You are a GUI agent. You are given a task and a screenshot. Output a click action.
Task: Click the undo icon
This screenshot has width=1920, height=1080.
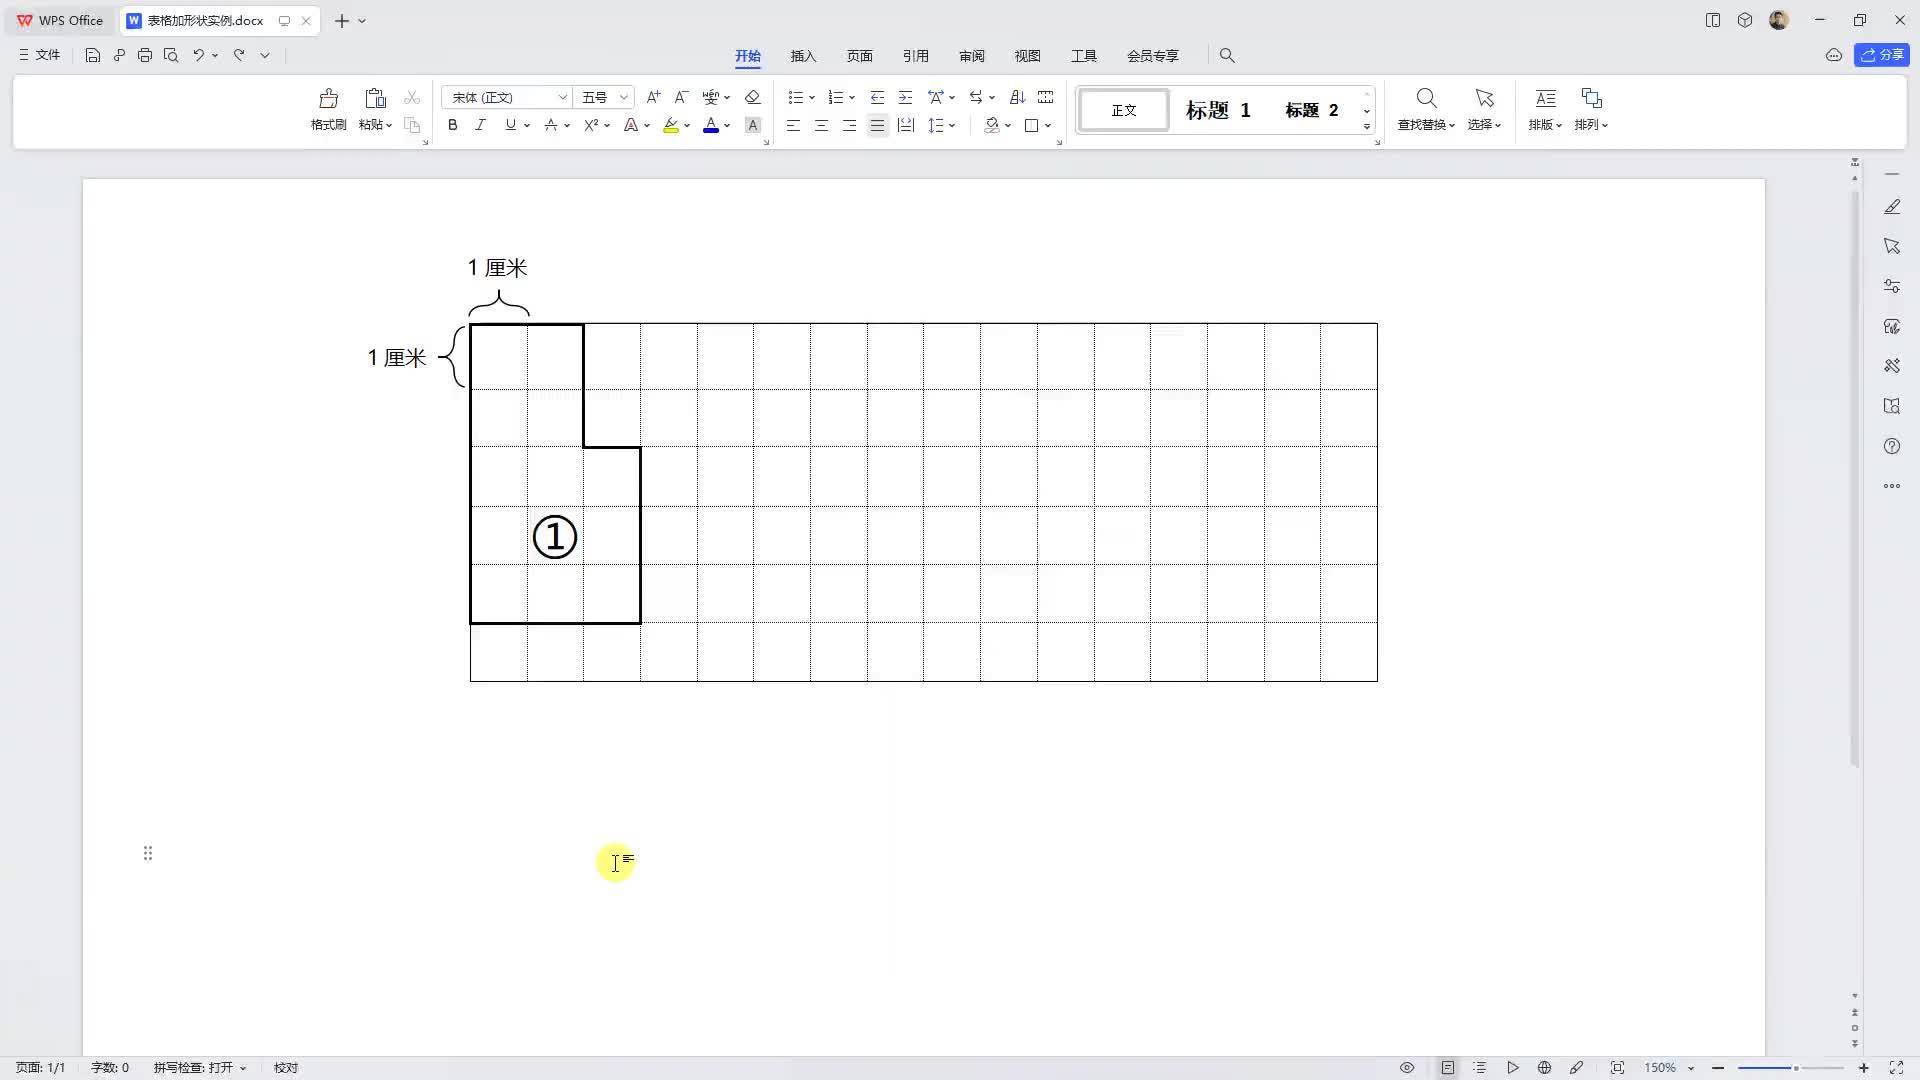pos(198,55)
